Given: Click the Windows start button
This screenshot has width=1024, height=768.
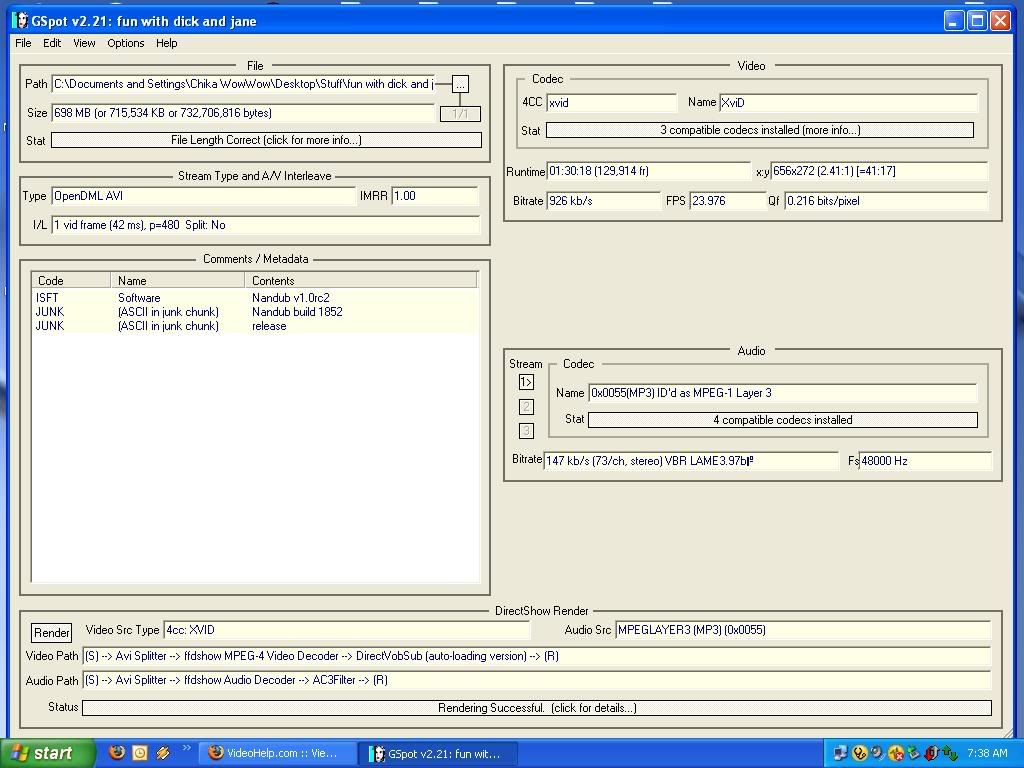Looking at the screenshot, I should tap(48, 754).
